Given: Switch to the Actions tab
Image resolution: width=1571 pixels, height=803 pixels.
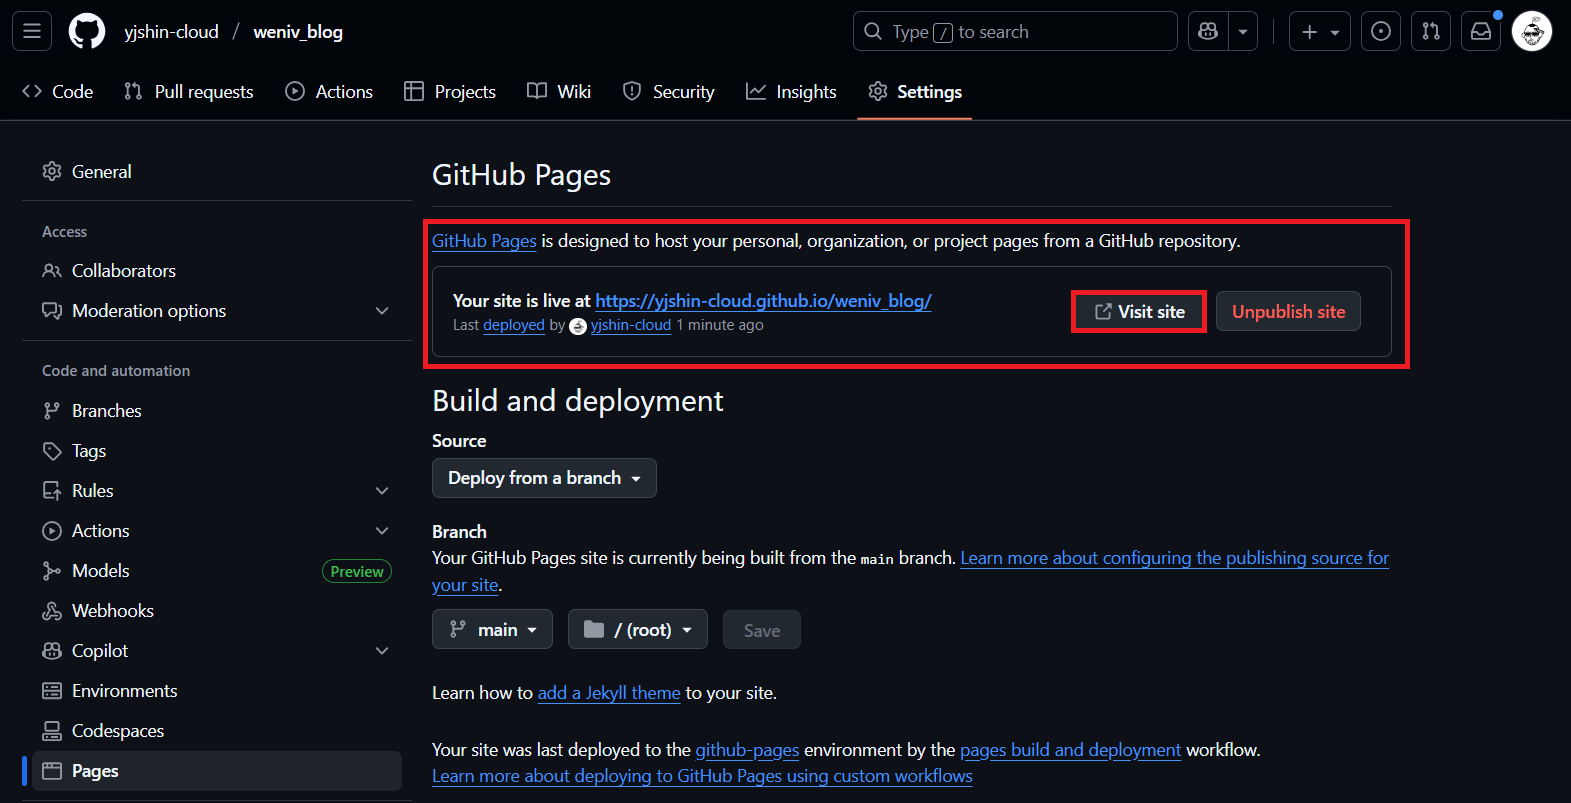Looking at the screenshot, I should click(329, 91).
